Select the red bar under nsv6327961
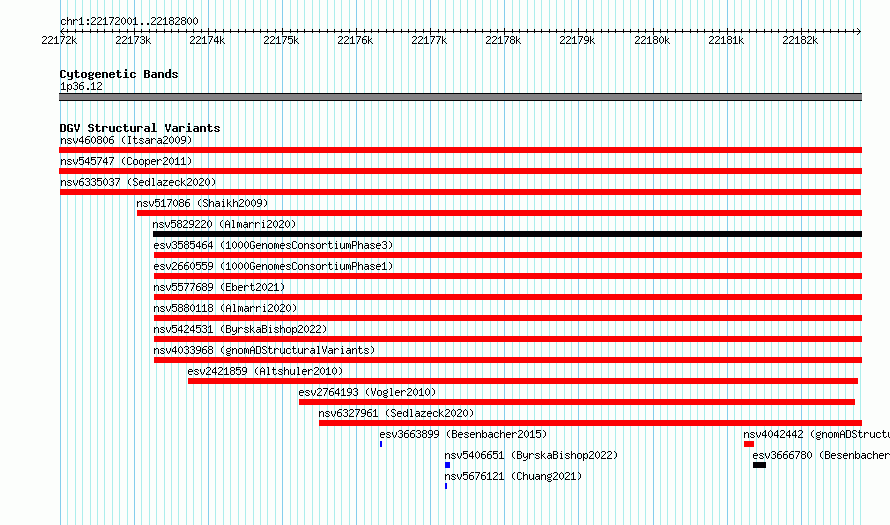 [x=590, y=423]
